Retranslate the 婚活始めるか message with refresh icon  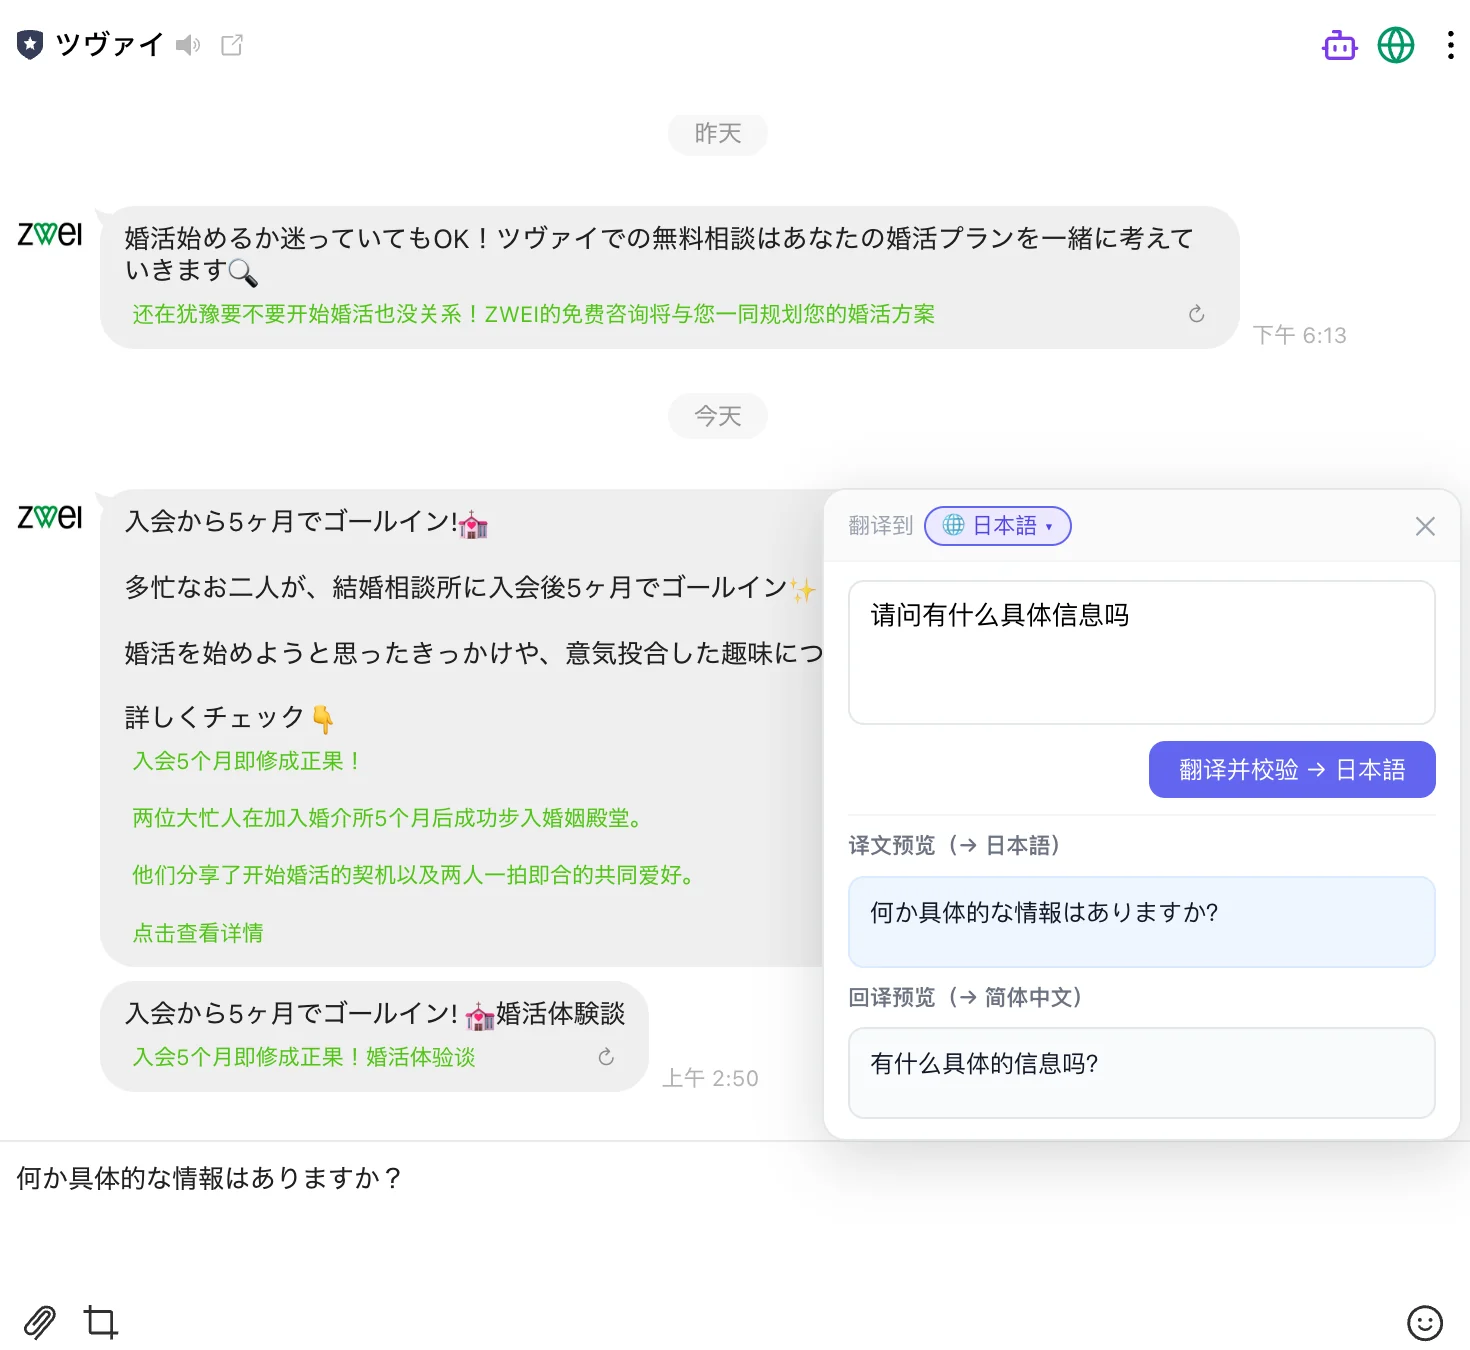click(1196, 314)
